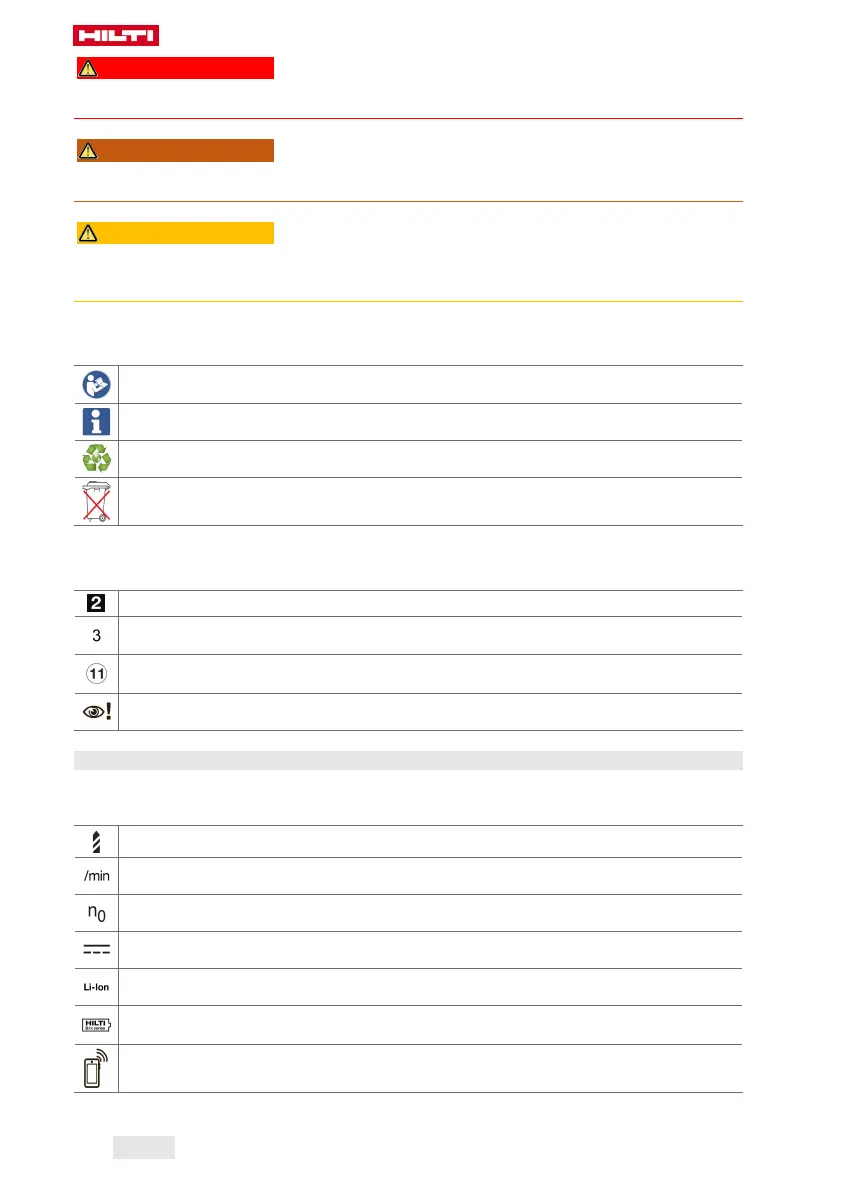Click the green recycling symbol

(x=96, y=459)
